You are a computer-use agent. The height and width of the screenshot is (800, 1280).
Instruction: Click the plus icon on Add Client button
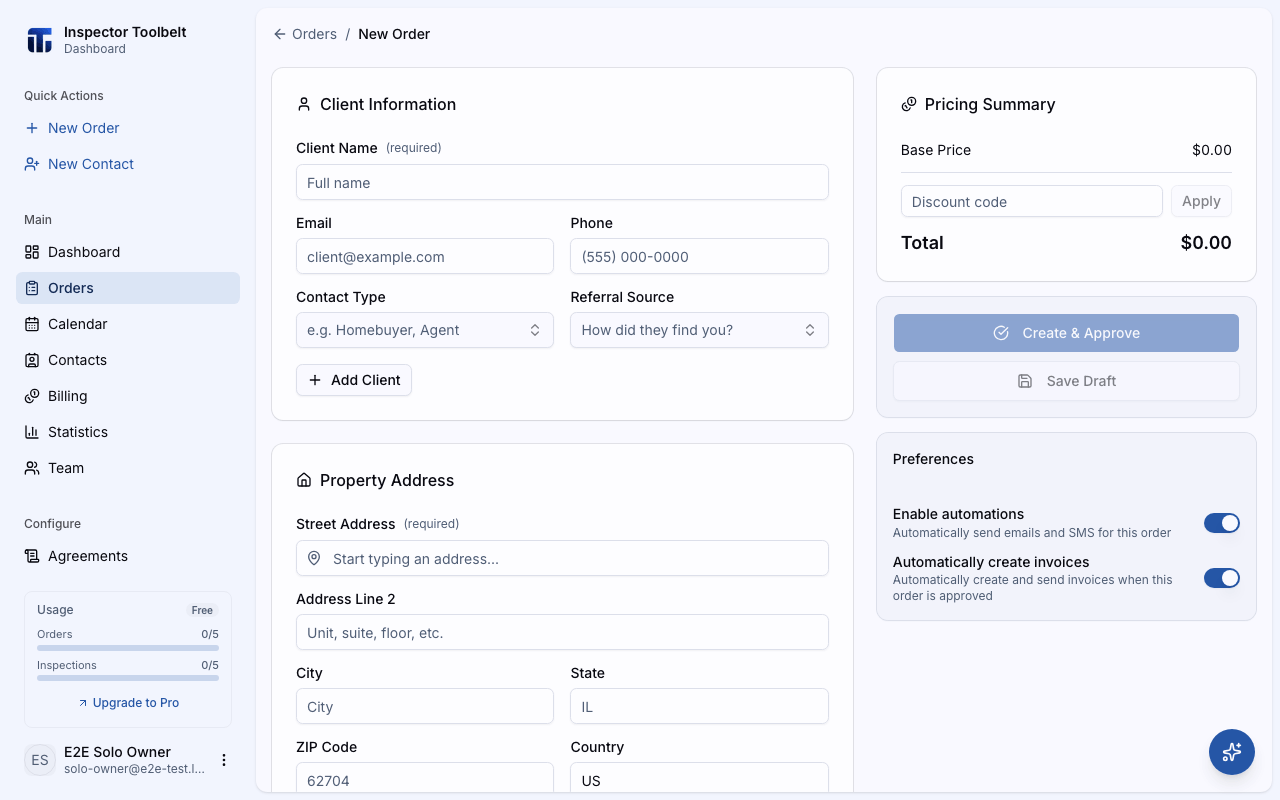[x=315, y=380]
